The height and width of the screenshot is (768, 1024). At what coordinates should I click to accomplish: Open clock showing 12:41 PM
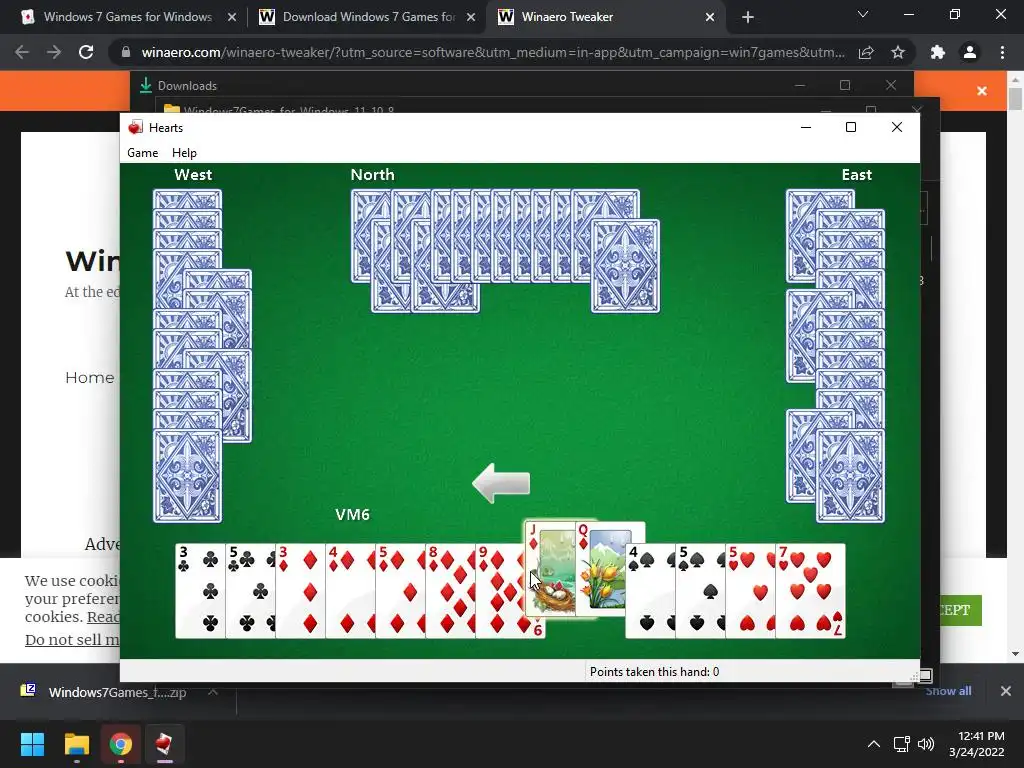click(977, 744)
